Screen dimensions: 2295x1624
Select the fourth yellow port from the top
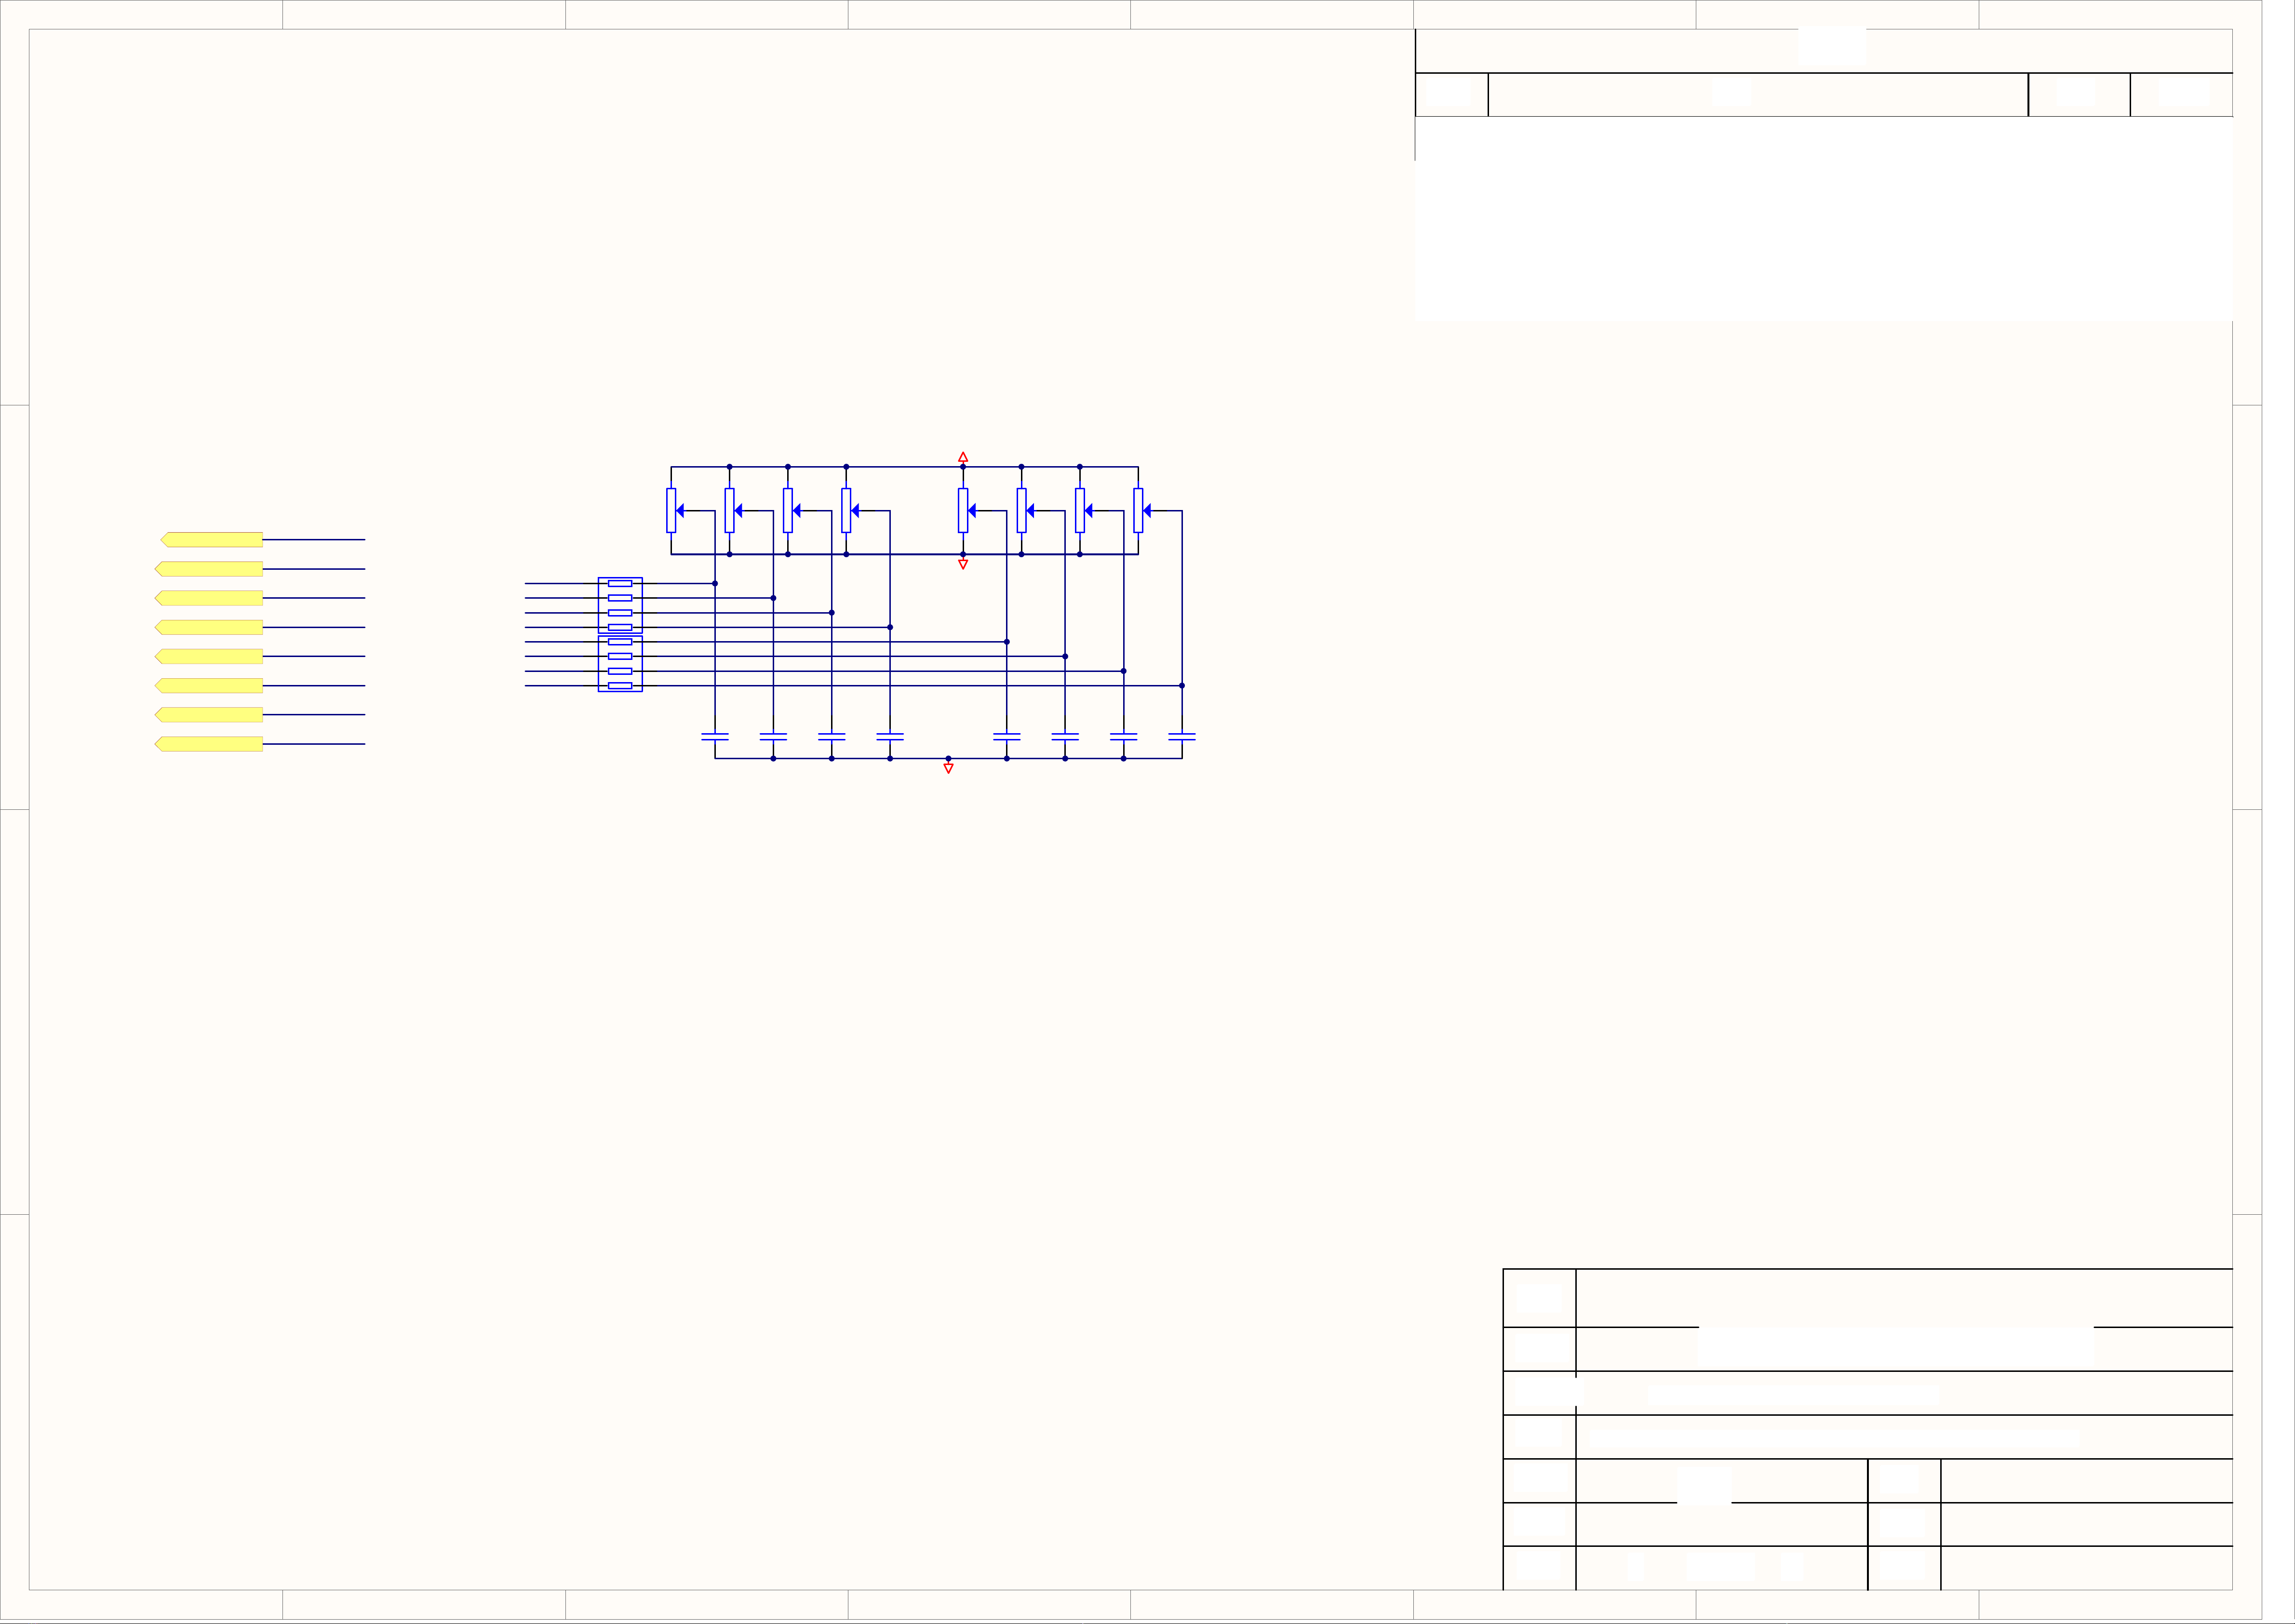tap(209, 627)
